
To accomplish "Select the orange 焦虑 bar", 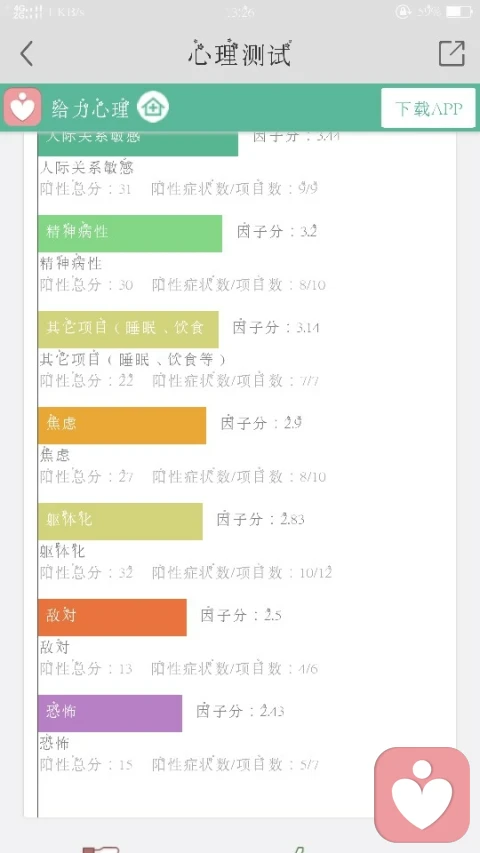I will point(122,425).
